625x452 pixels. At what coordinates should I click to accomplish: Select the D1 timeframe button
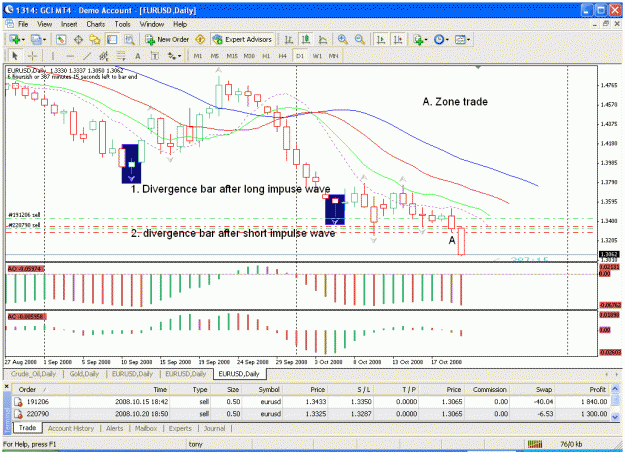pyautogui.click(x=300, y=56)
